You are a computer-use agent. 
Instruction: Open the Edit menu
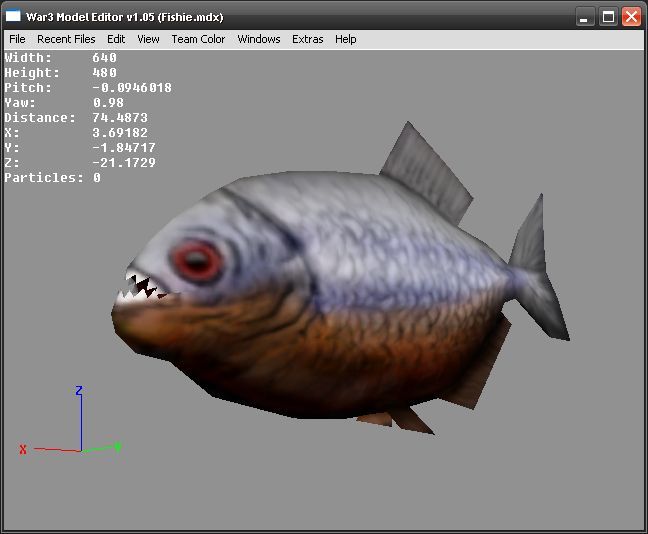point(116,39)
